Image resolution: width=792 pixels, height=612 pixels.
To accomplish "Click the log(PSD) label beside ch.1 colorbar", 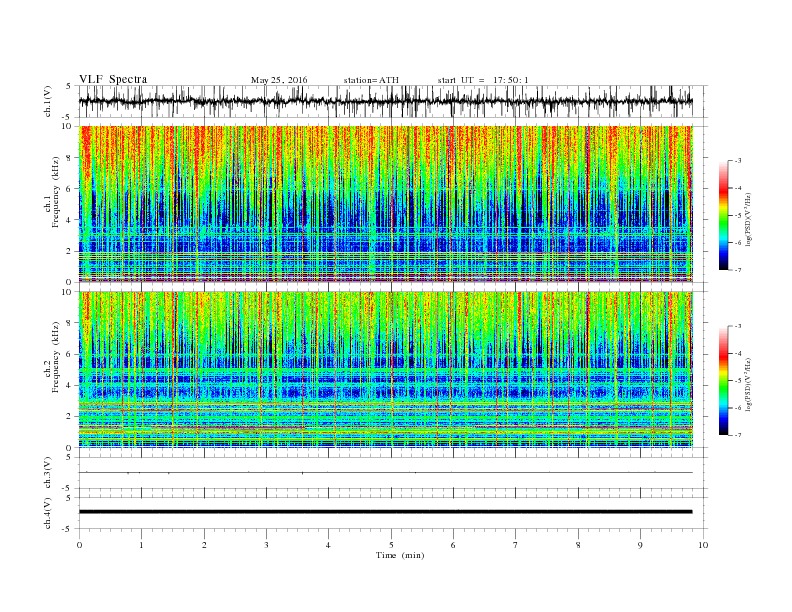I will [749, 220].
